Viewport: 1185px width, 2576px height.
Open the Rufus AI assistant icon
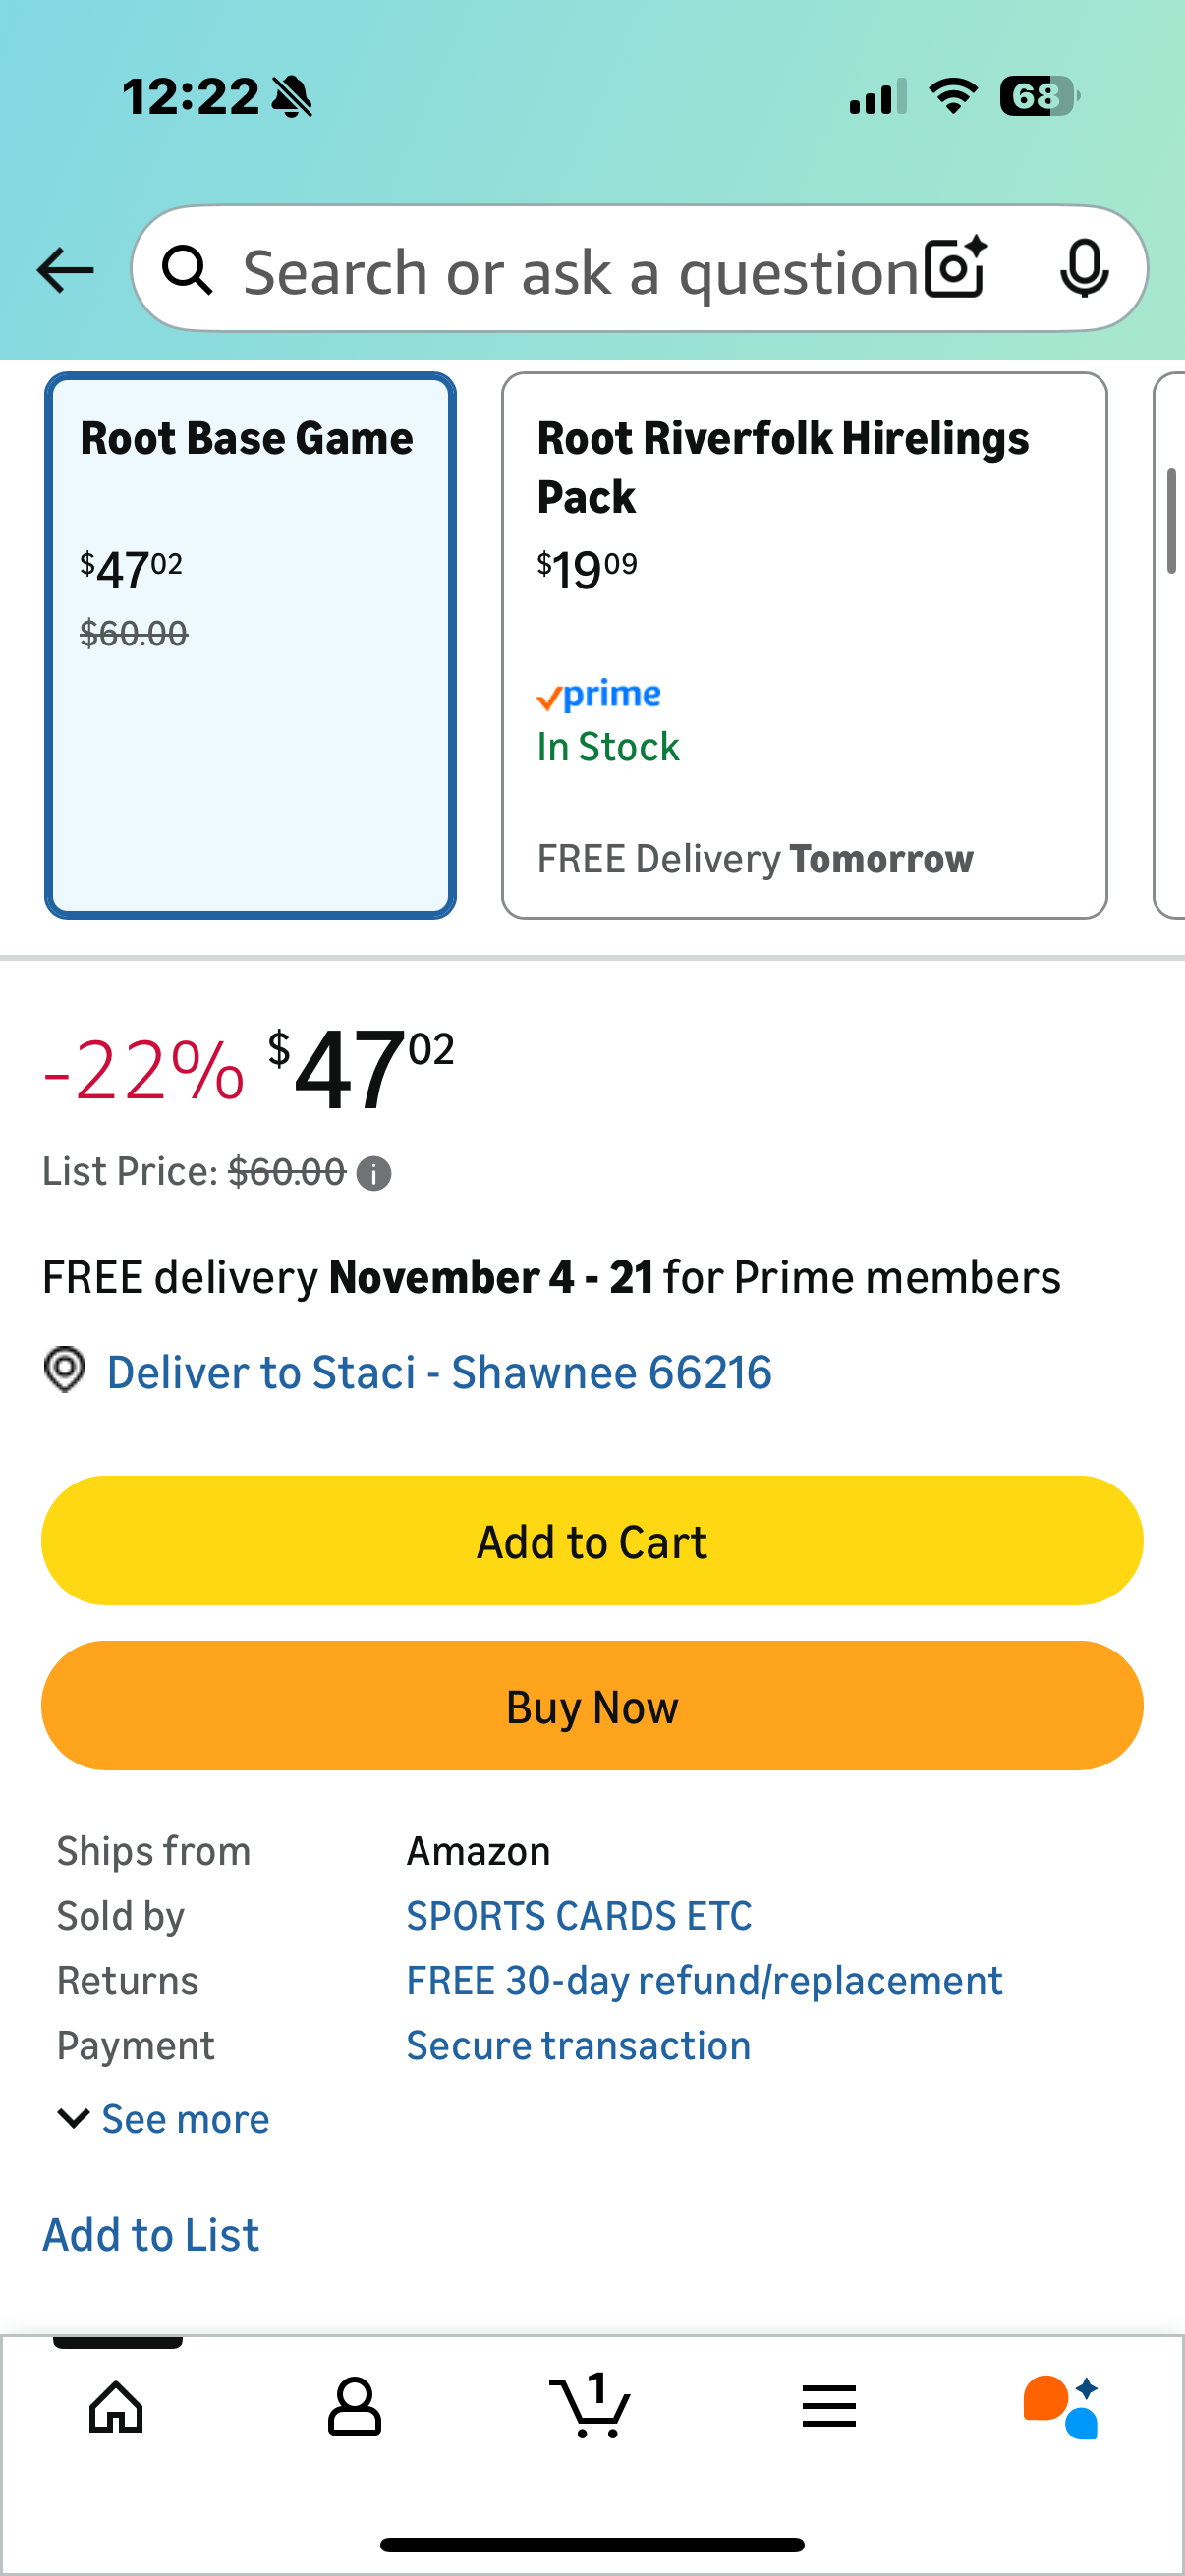(x=1062, y=2406)
